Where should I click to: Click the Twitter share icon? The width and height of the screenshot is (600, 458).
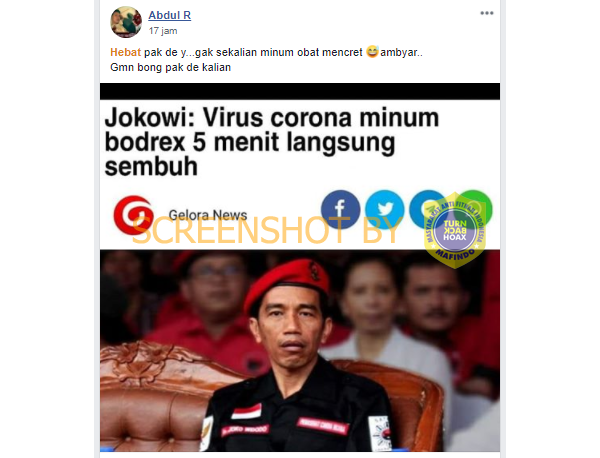pyautogui.click(x=385, y=209)
